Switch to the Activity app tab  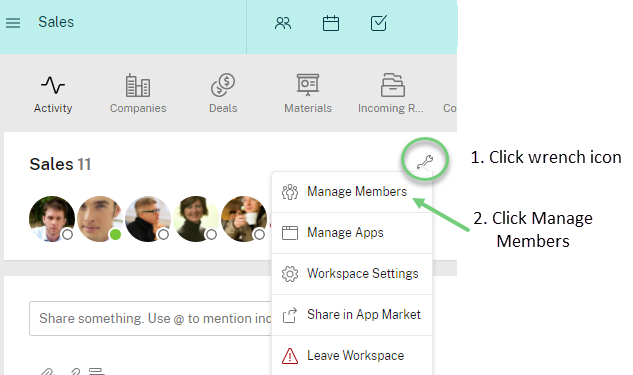pyautogui.click(x=53, y=94)
